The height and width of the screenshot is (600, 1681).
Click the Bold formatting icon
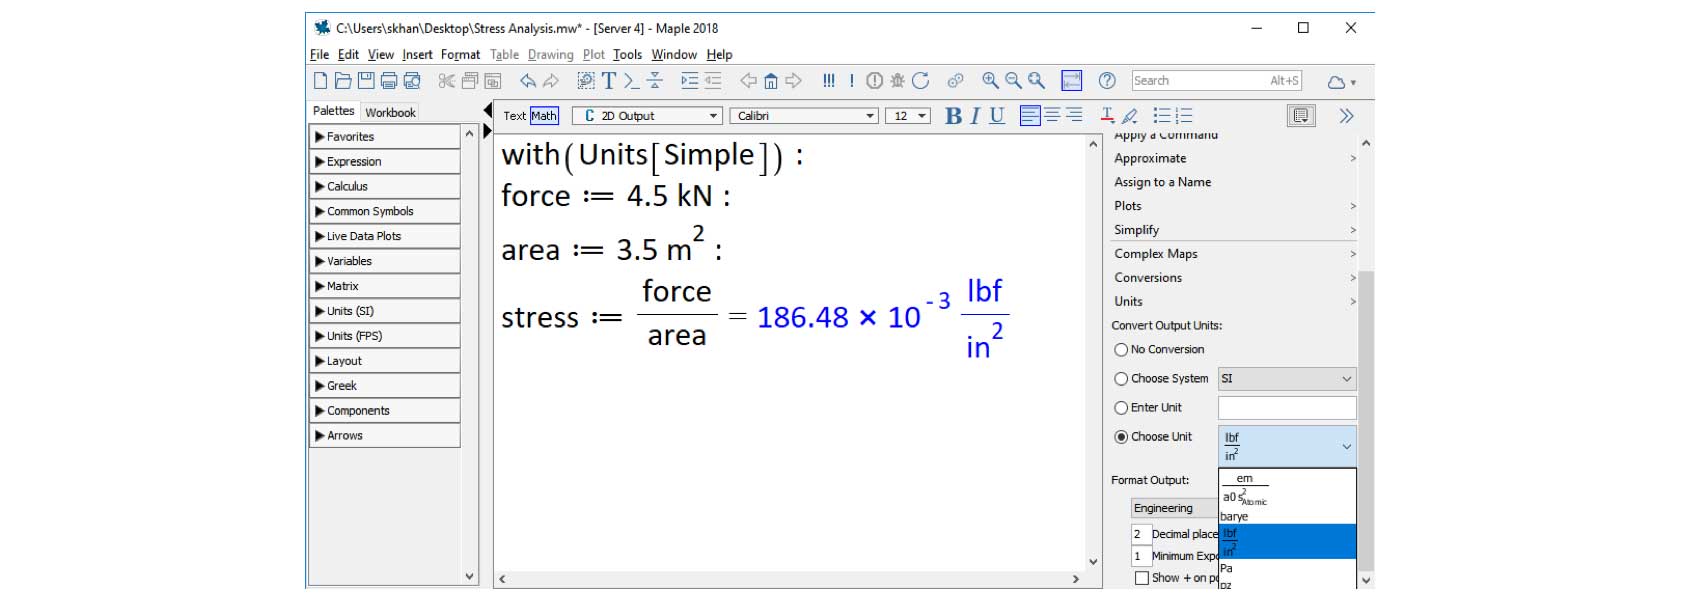[x=953, y=116]
